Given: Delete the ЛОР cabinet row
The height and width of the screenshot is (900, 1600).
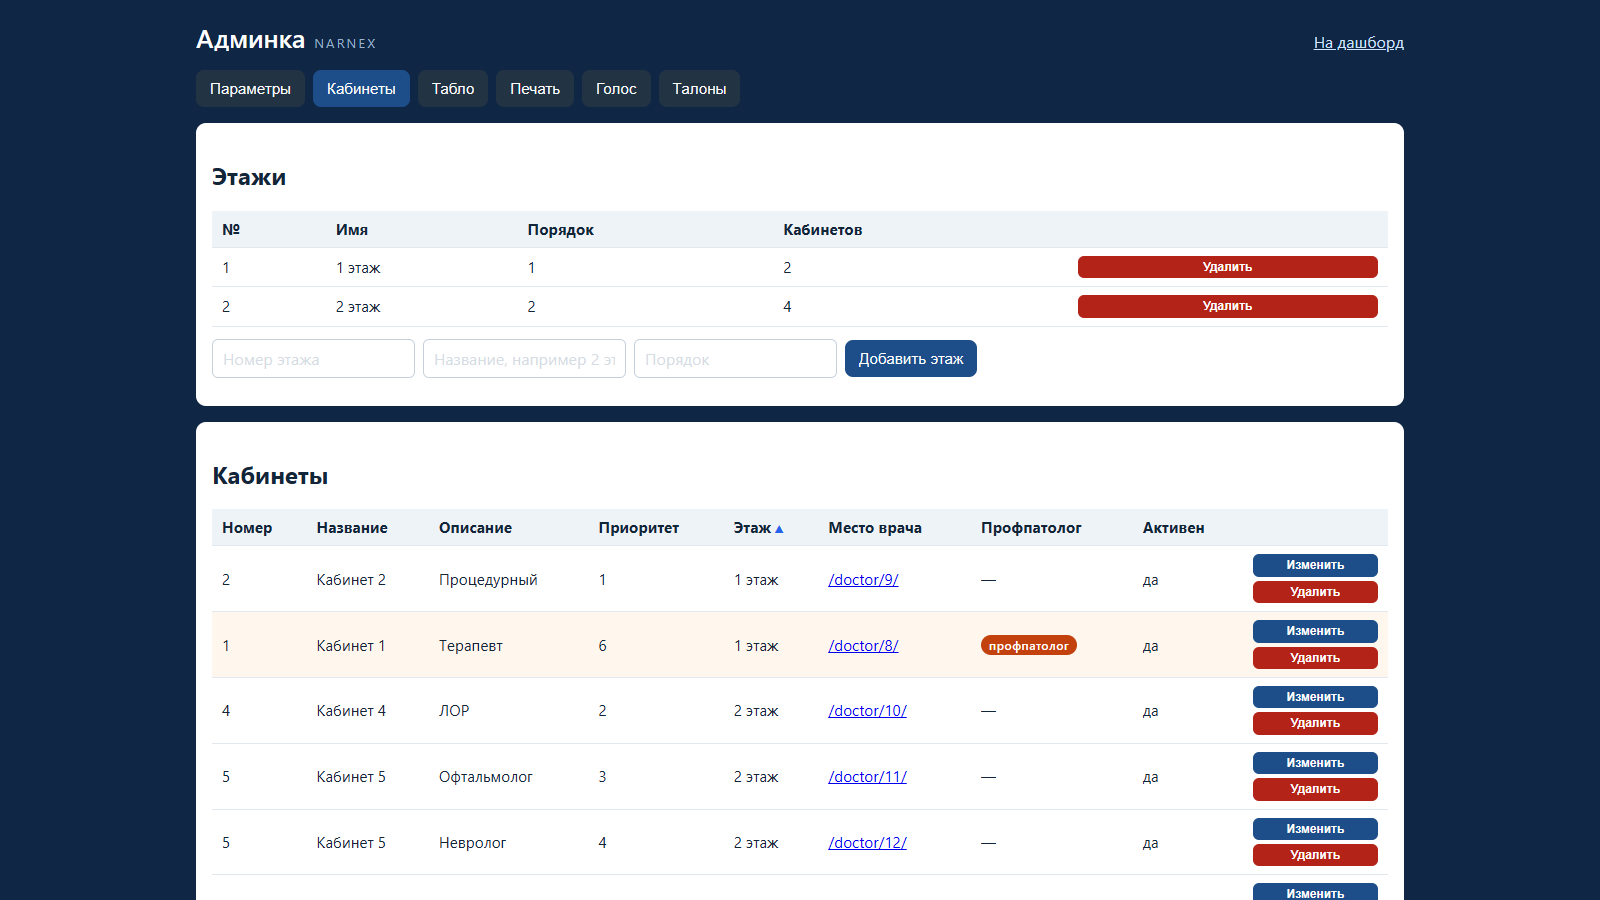Looking at the screenshot, I should click(x=1315, y=723).
